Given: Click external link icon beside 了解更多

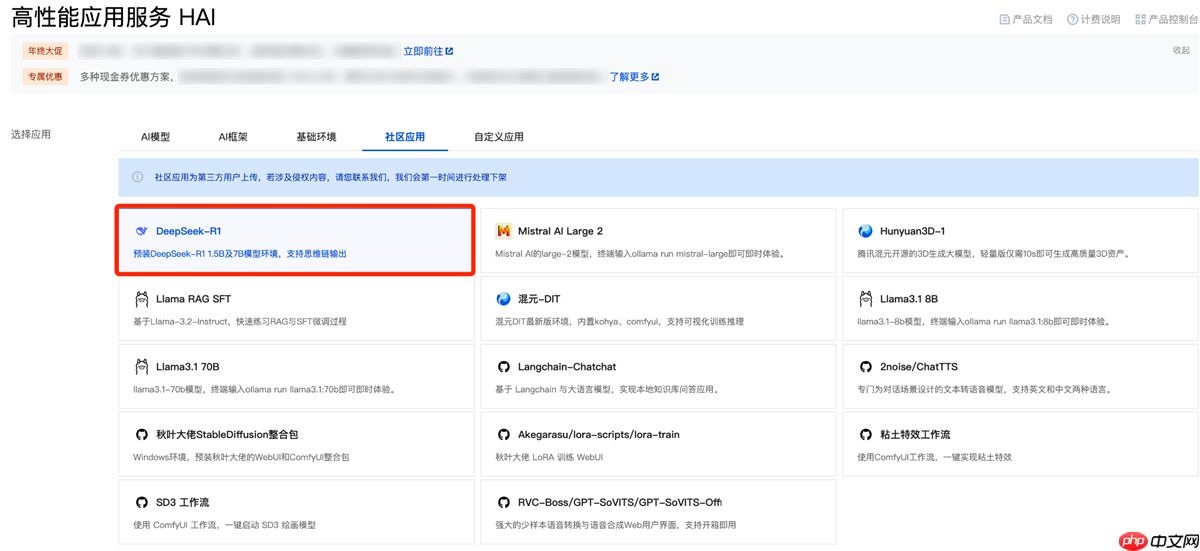Looking at the screenshot, I should point(655,77).
